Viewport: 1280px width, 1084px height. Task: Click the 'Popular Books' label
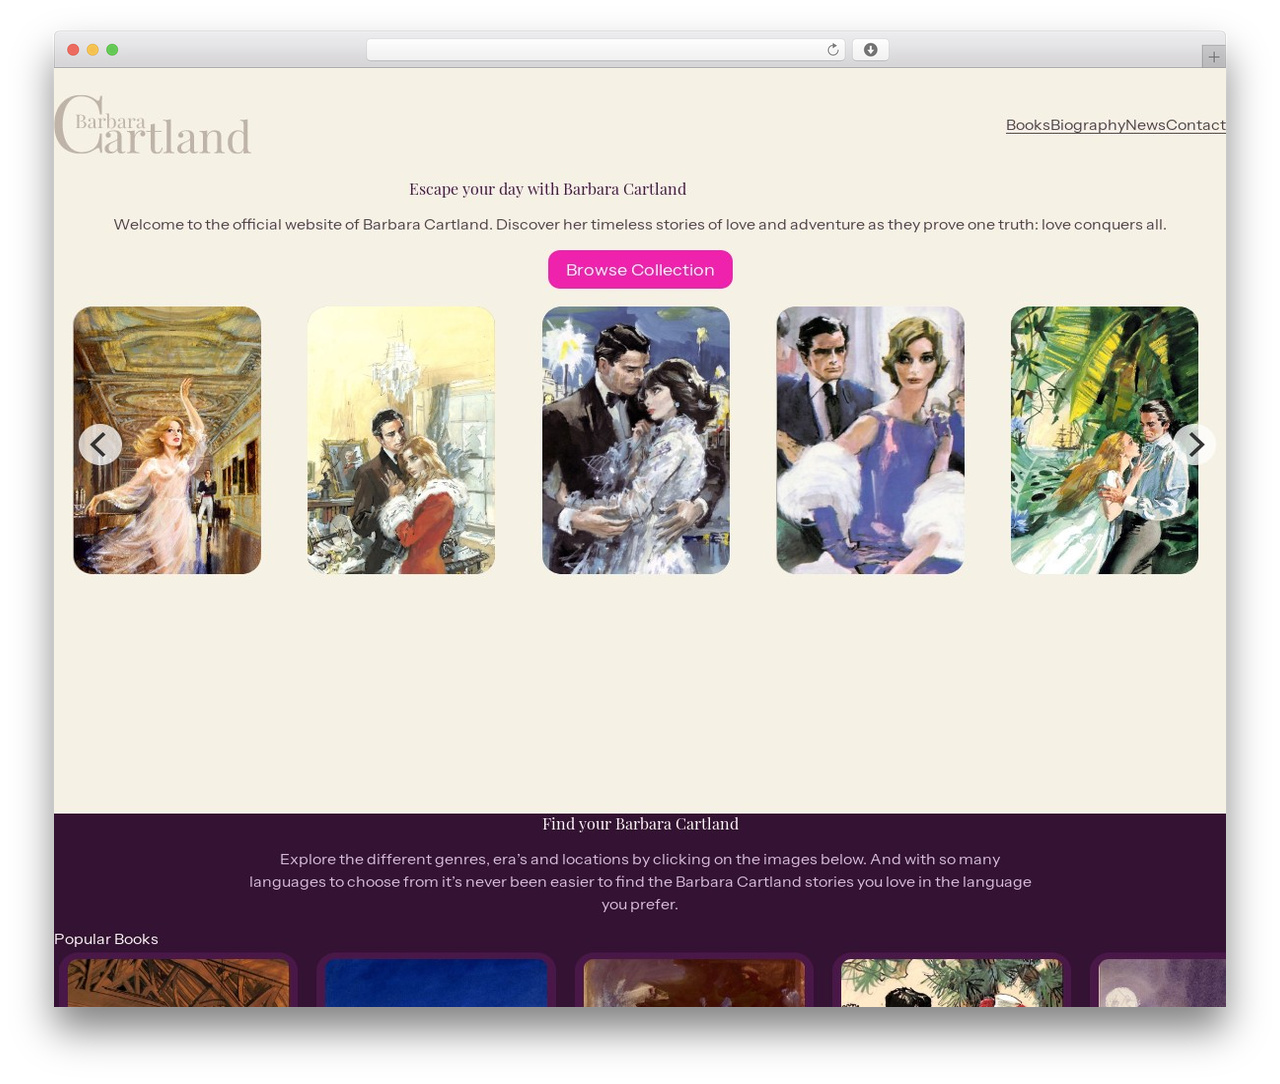click(106, 939)
